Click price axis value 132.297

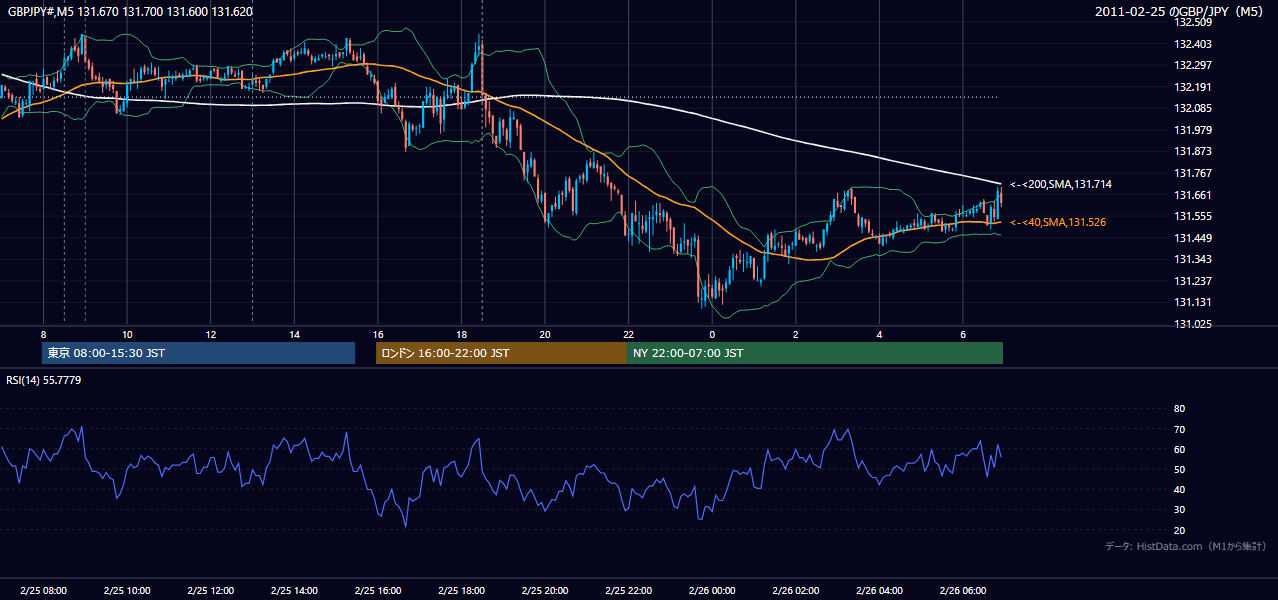pyautogui.click(x=1192, y=65)
